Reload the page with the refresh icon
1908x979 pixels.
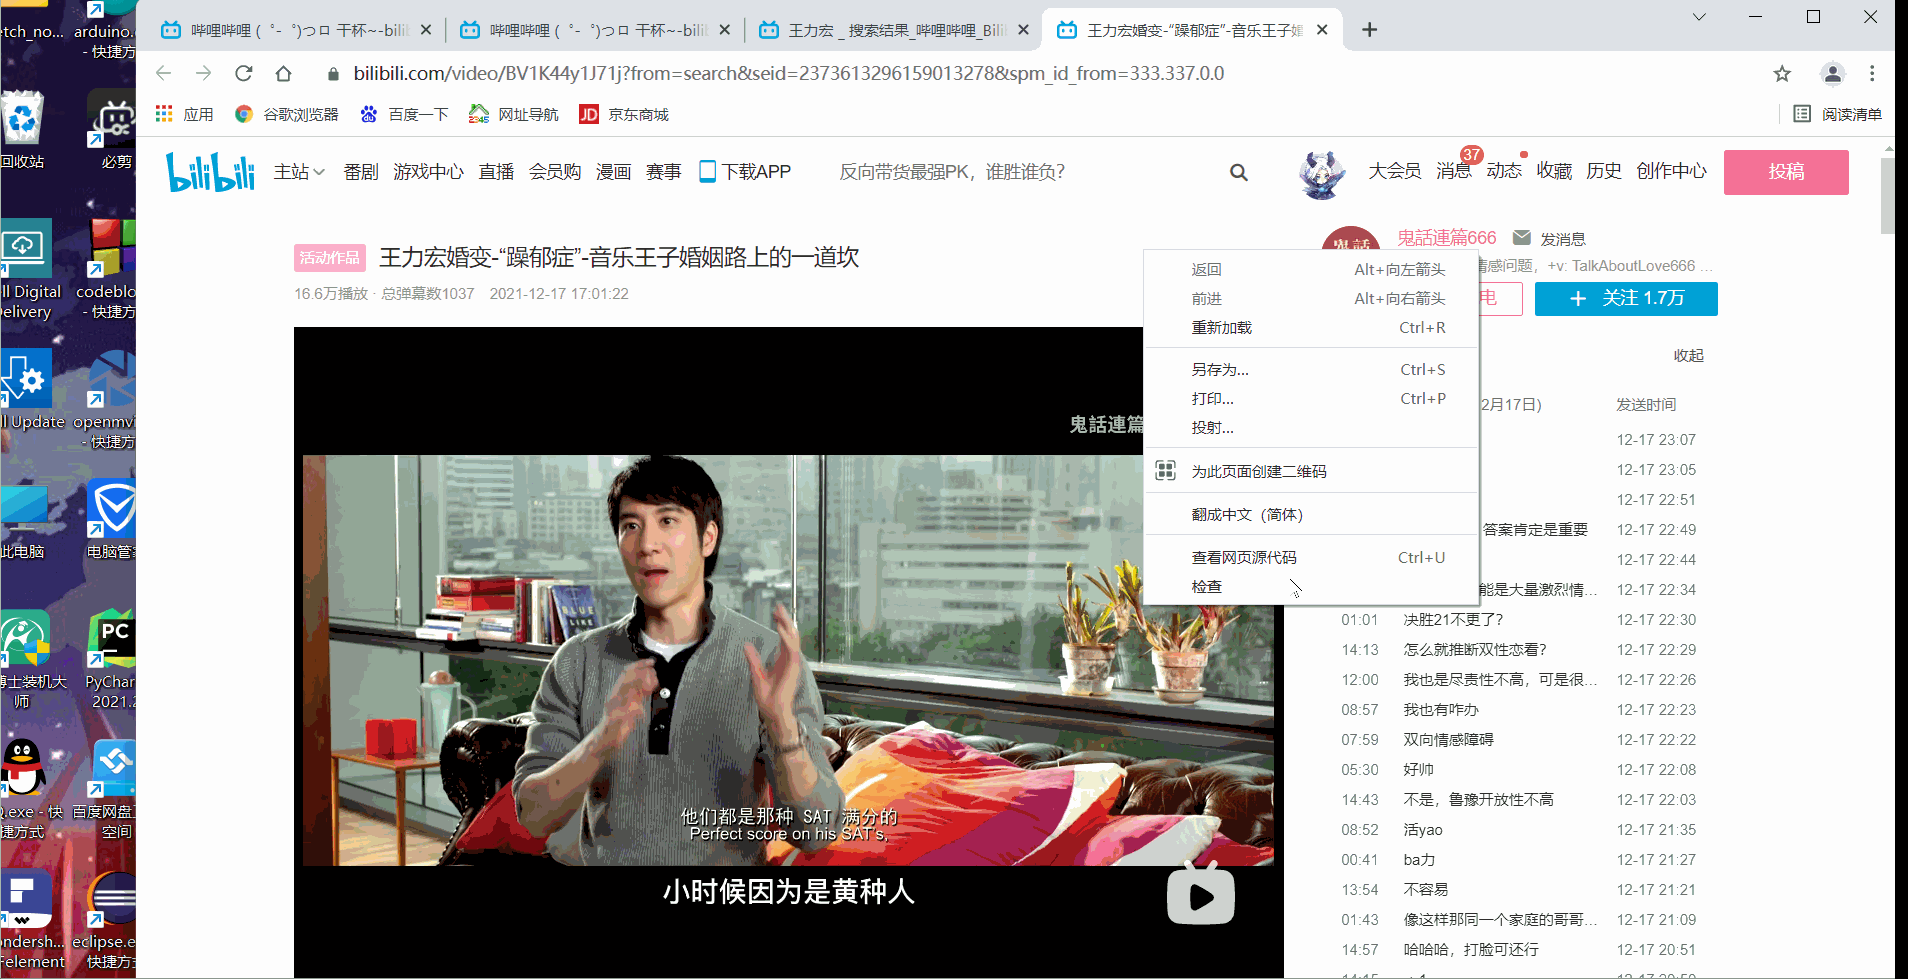tap(243, 73)
